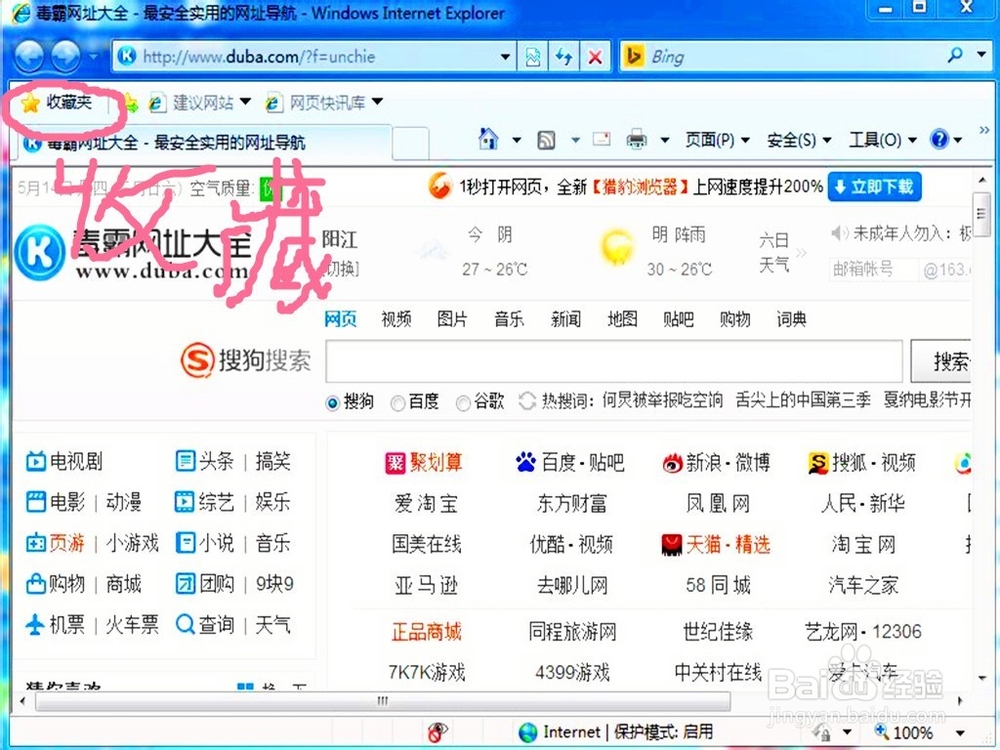Click the 聚划算 icon link

coord(424,462)
